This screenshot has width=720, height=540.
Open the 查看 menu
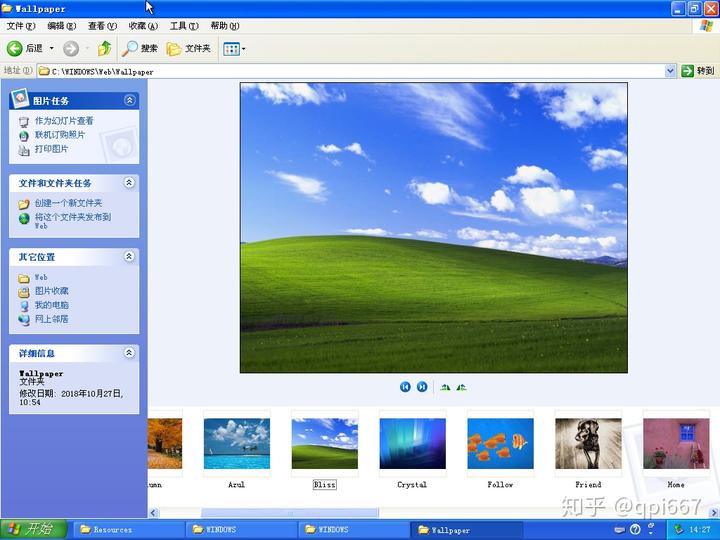tap(102, 26)
